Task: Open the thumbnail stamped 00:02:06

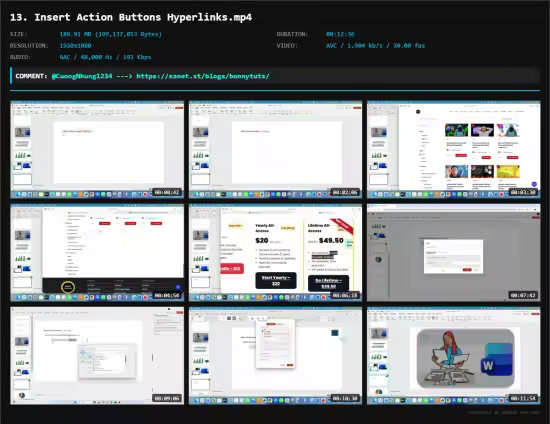Action: pos(275,149)
